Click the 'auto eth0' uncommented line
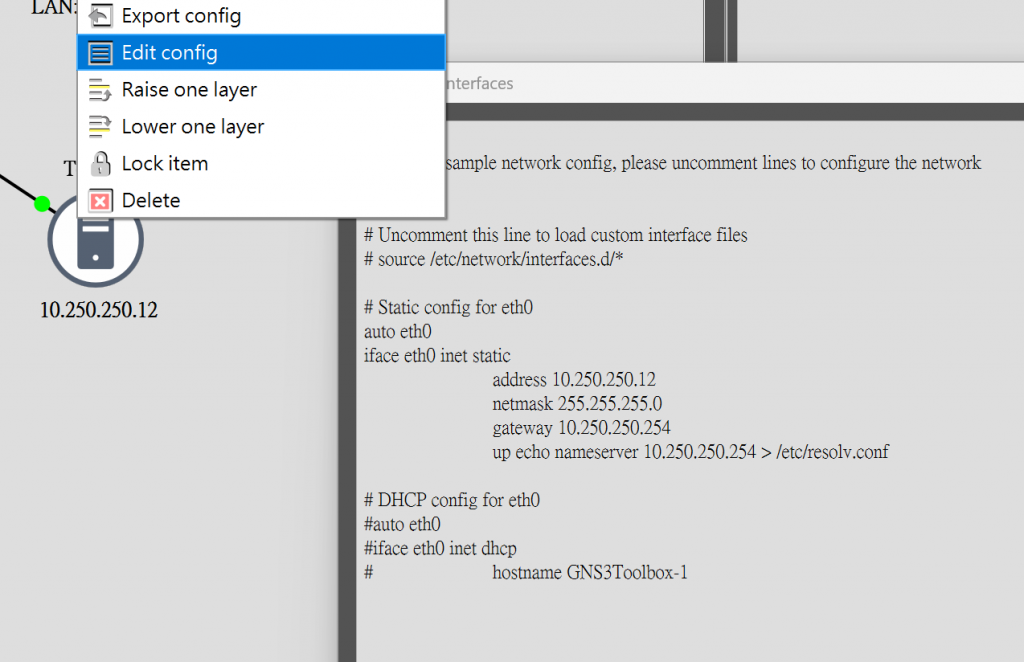This screenshot has height=662, width=1024. (x=398, y=332)
